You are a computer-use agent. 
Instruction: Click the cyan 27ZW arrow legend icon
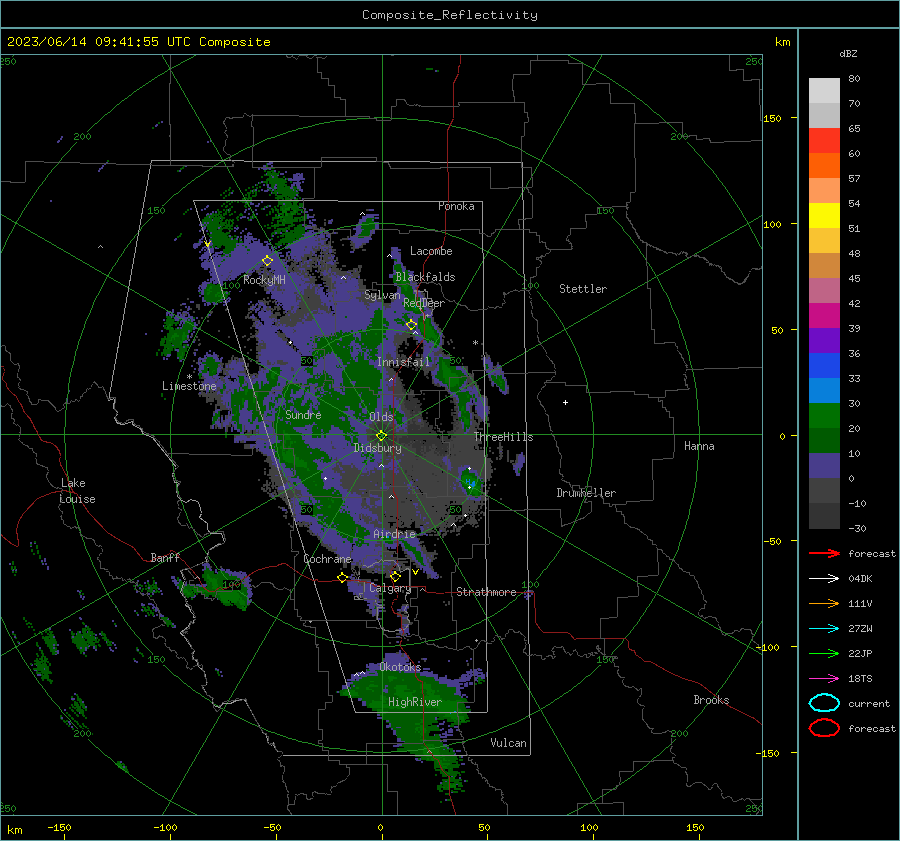tap(824, 629)
